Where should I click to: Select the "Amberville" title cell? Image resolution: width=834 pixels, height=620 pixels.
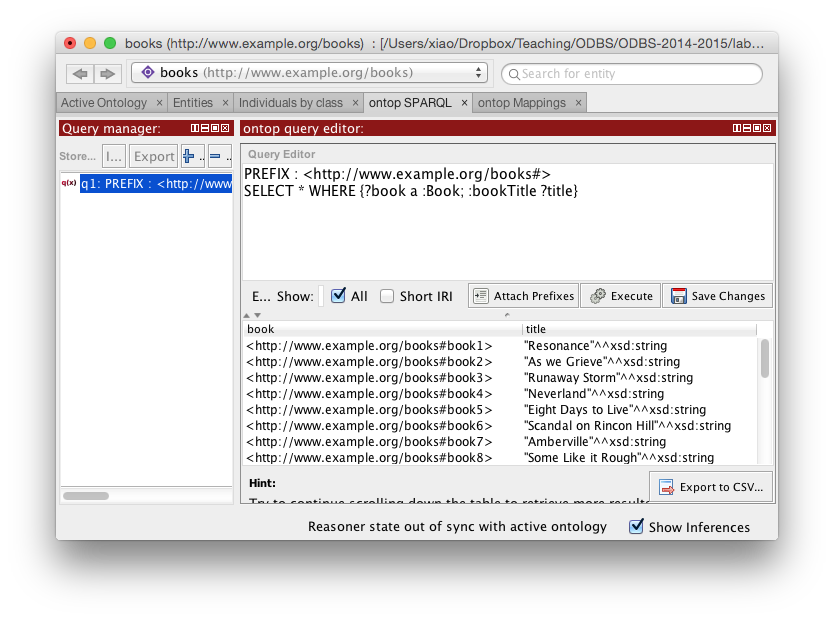tap(639, 441)
